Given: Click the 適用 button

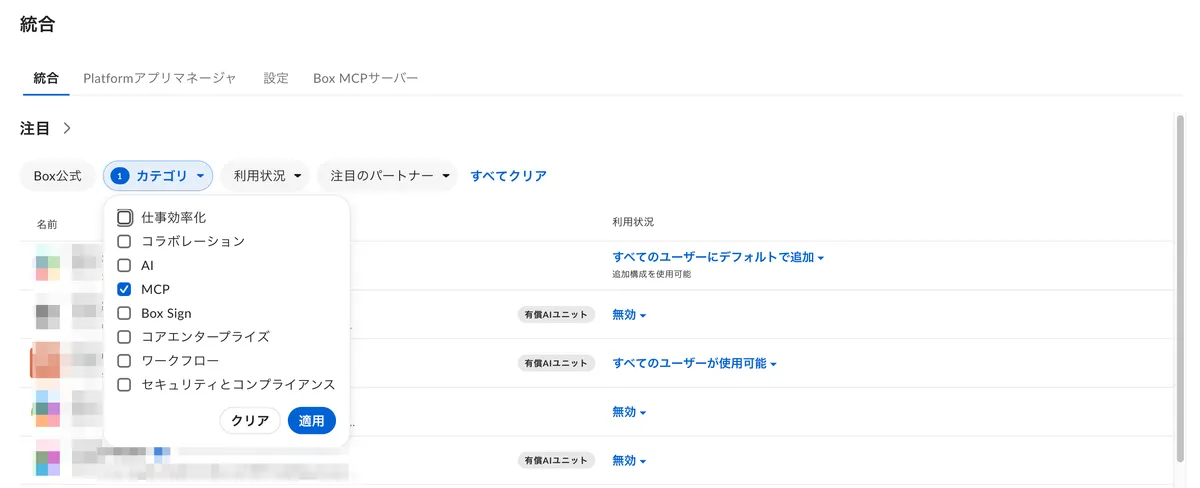Looking at the screenshot, I should (312, 421).
